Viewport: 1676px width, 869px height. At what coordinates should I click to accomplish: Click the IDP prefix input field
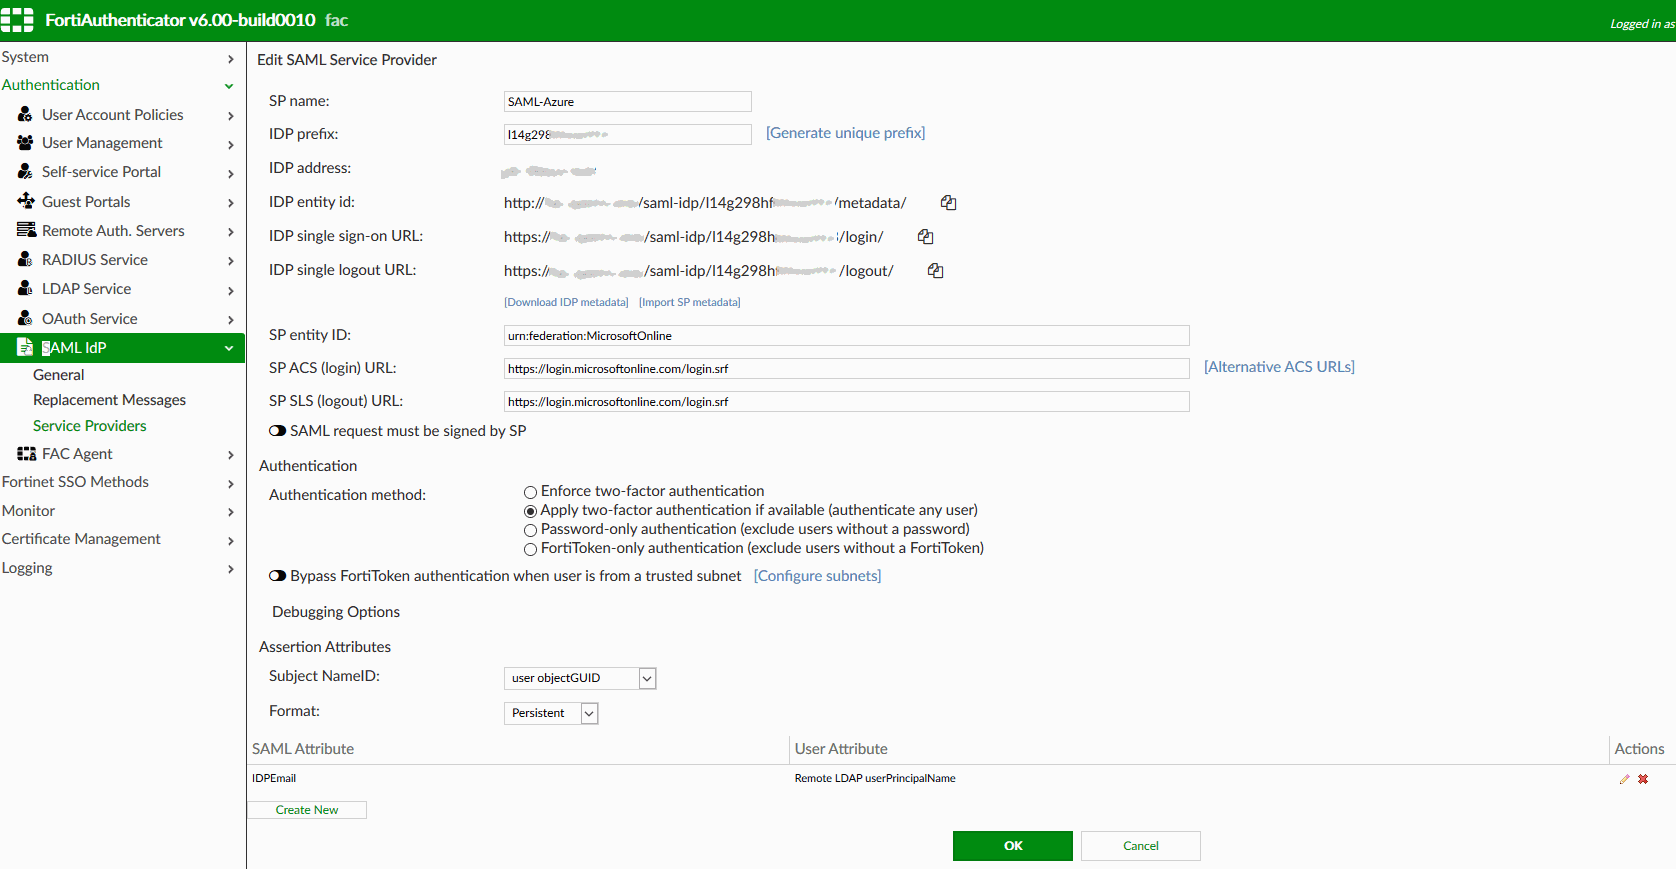628,135
